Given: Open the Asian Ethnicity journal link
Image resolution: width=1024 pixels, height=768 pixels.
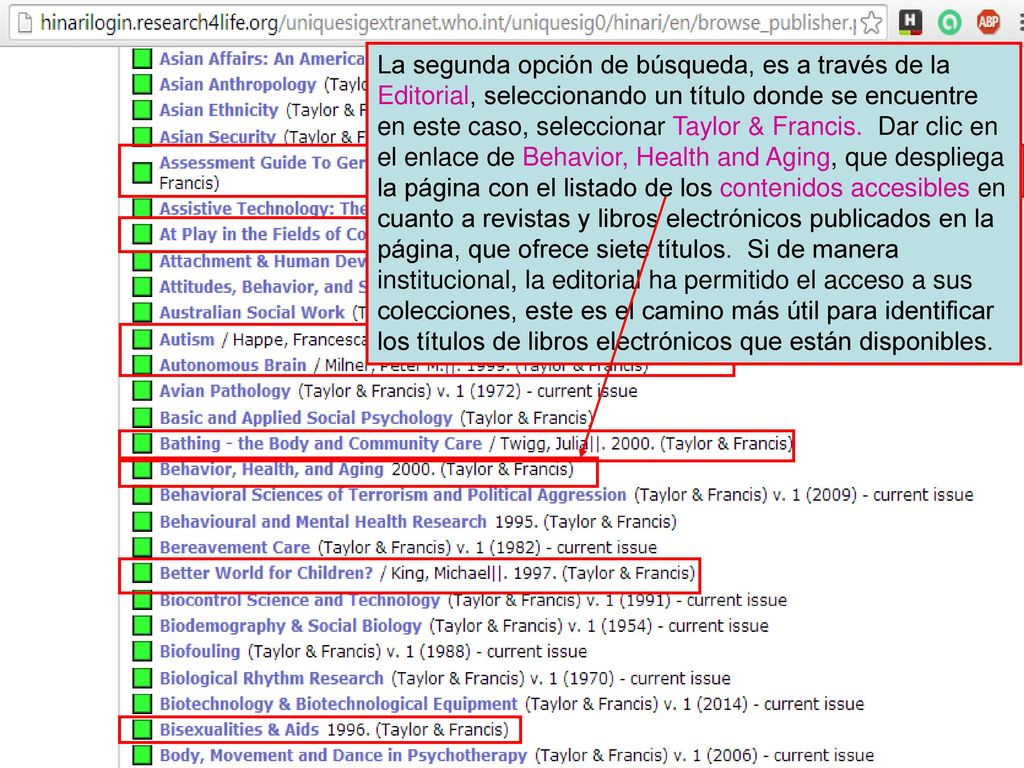Looking at the screenshot, I should 219,110.
